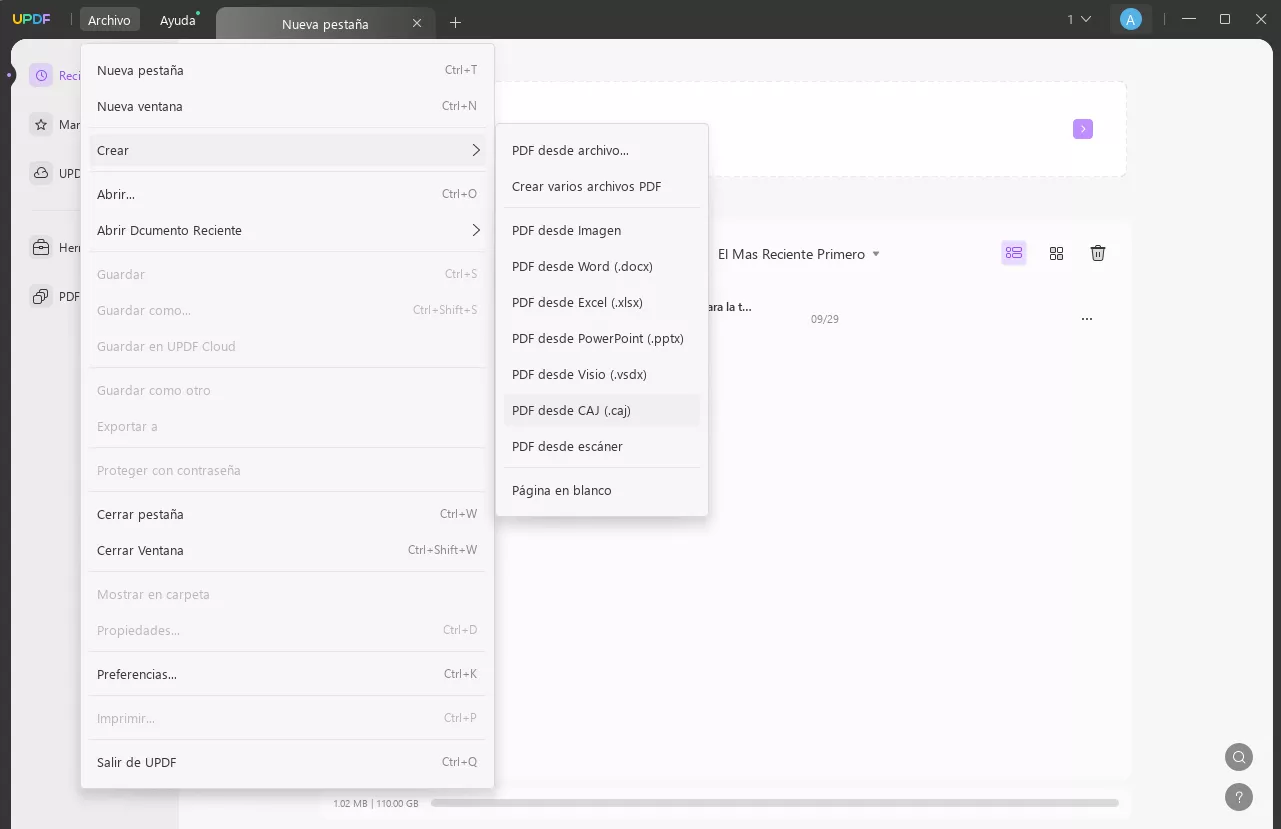This screenshot has width=1281, height=829.
Task: Choose Nueva ventana menu entry
Action: click(x=288, y=106)
